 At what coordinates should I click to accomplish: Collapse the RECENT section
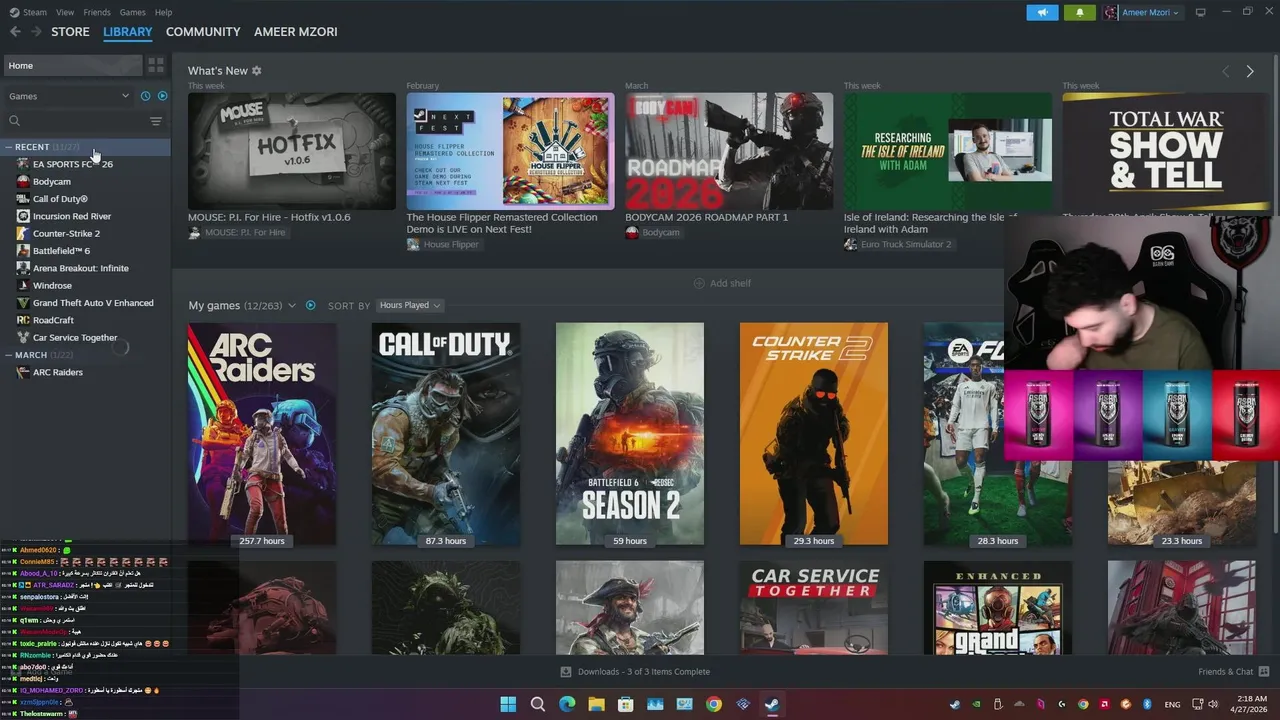9,147
